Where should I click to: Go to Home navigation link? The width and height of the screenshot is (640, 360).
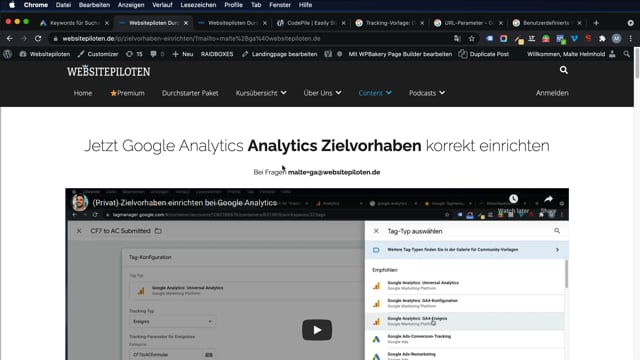pyautogui.click(x=83, y=93)
